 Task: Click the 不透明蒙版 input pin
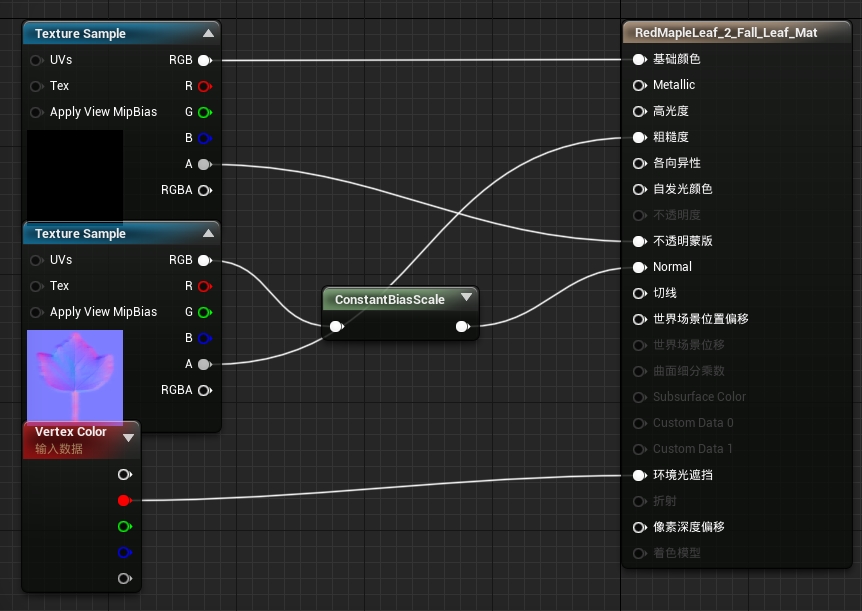click(639, 241)
